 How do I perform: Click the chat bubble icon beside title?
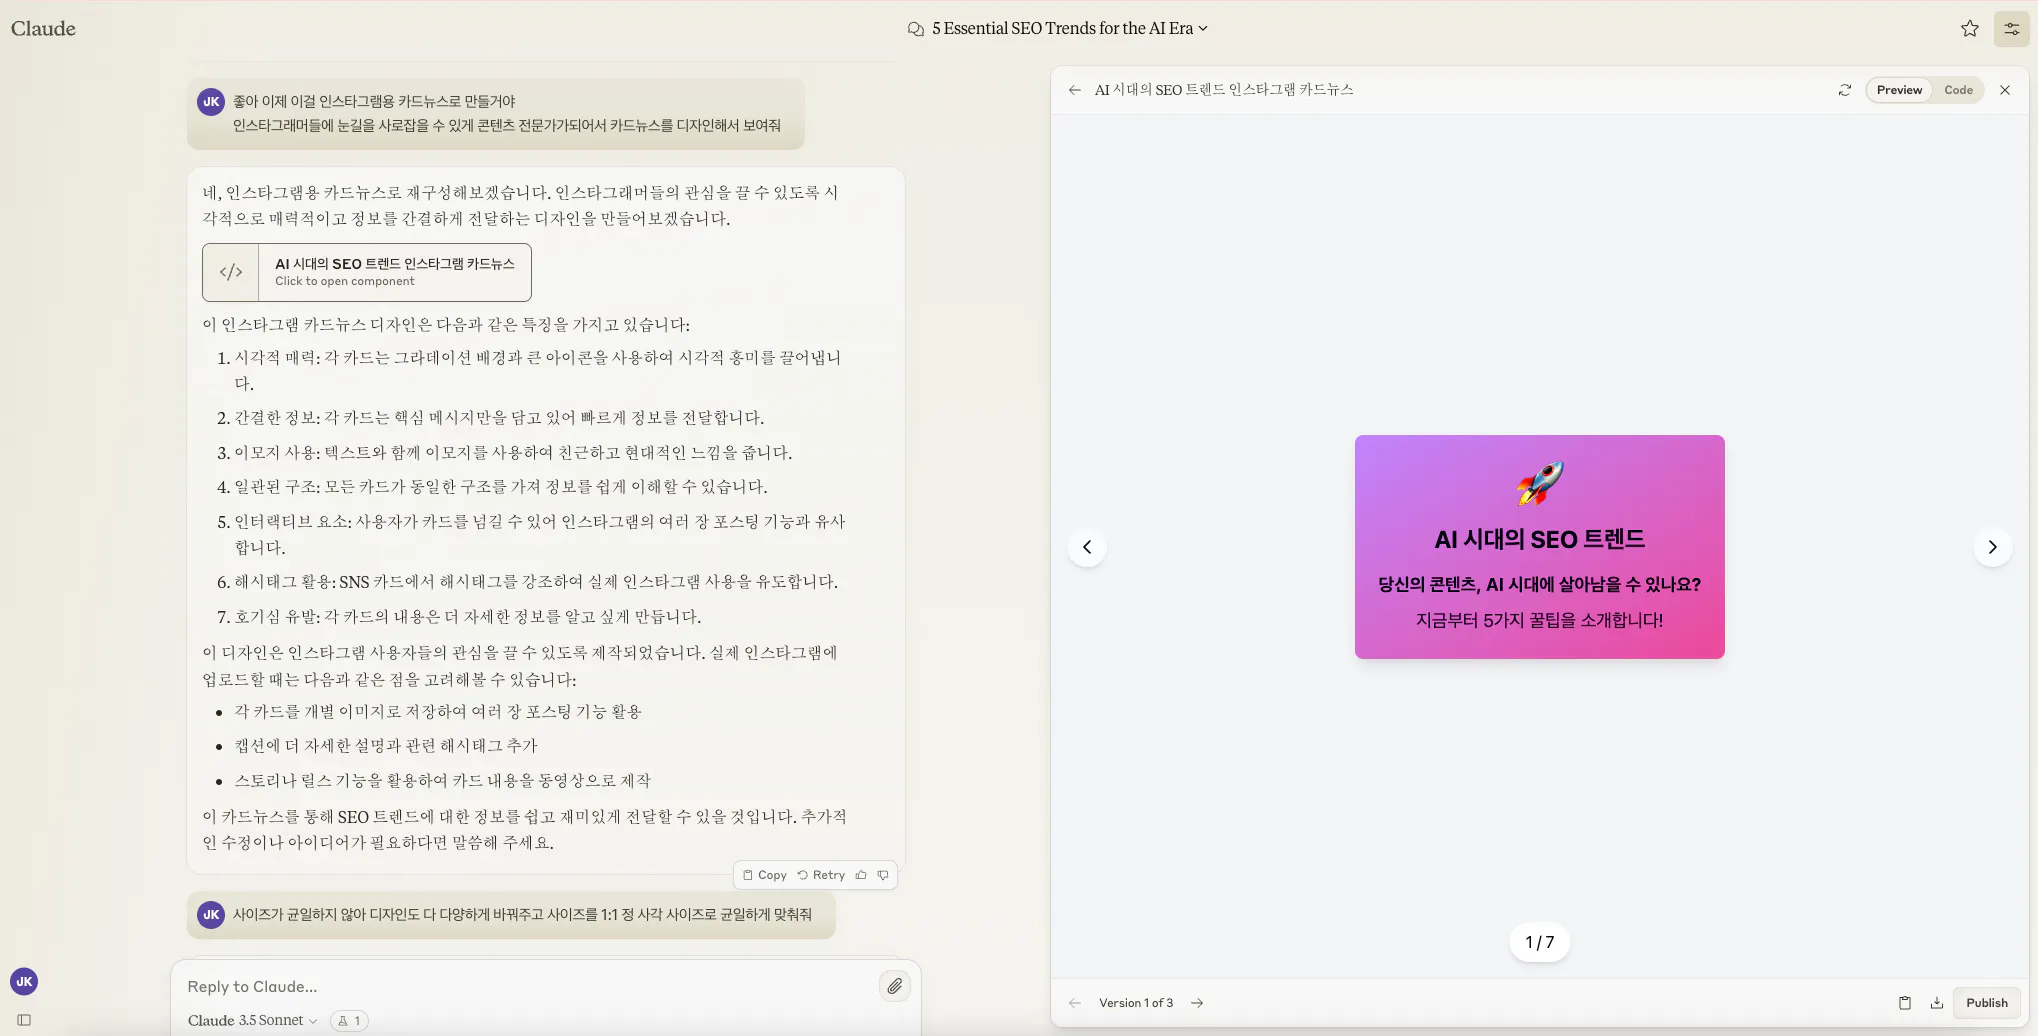[915, 29]
